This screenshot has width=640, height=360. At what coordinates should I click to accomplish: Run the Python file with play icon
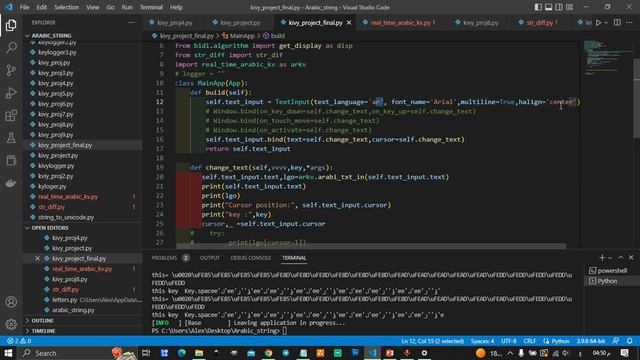(598, 23)
